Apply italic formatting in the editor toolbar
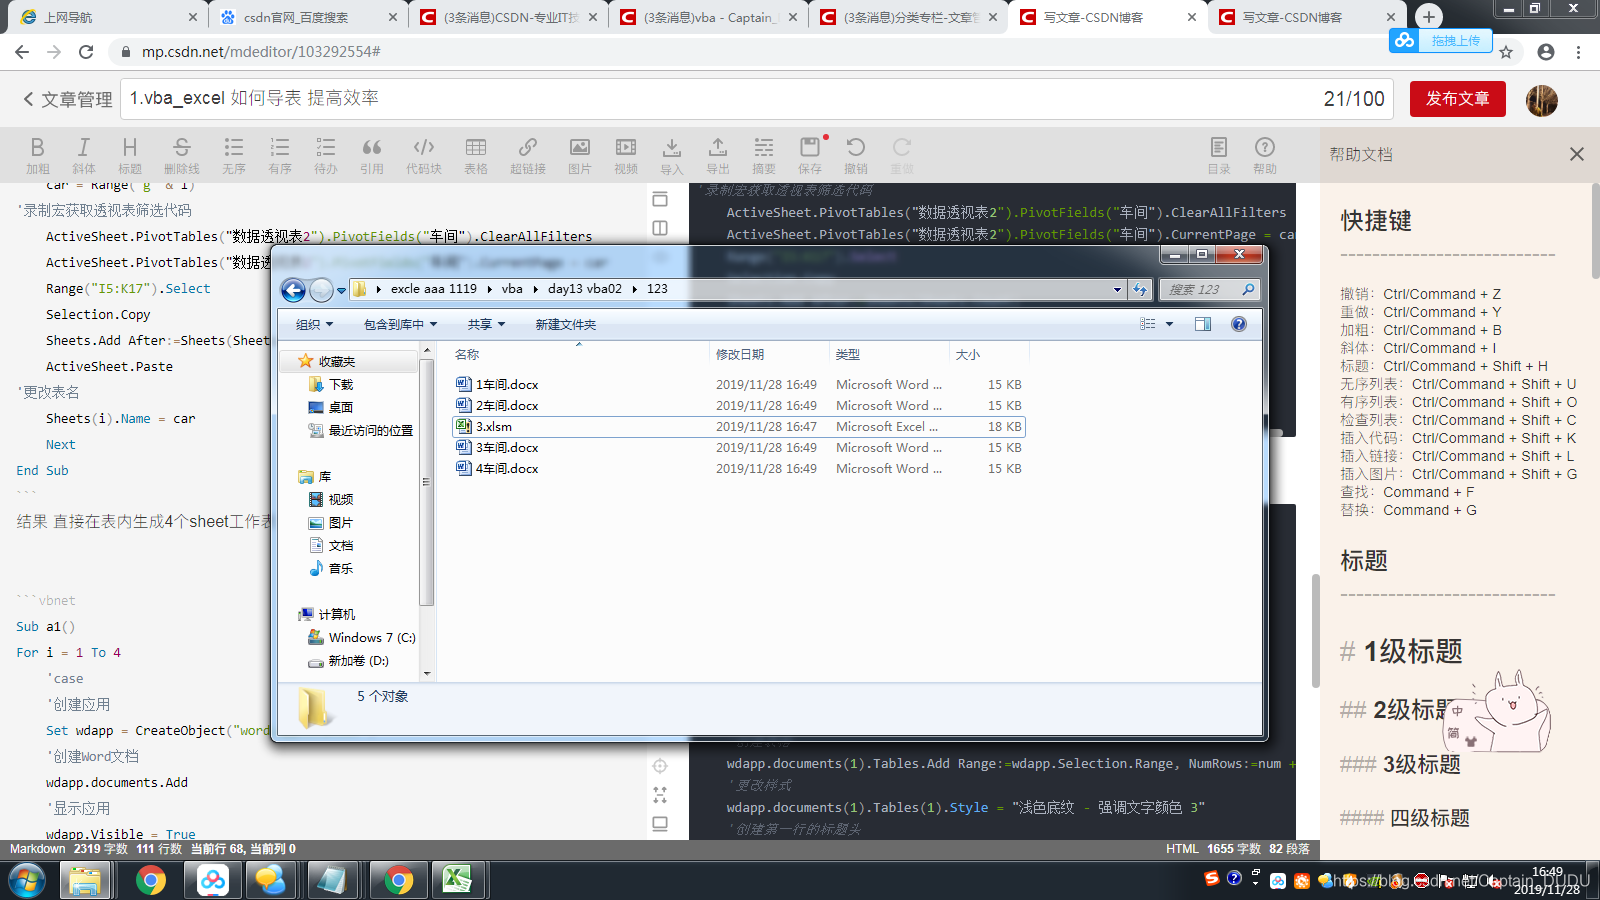Image resolution: width=1600 pixels, height=900 pixels. coord(84,155)
